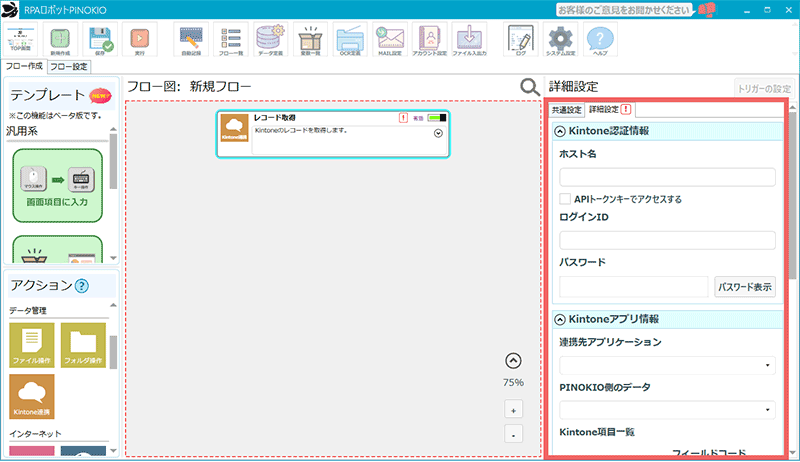Click the red warning icon on node
The height and width of the screenshot is (462, 800).
[403, 118]
